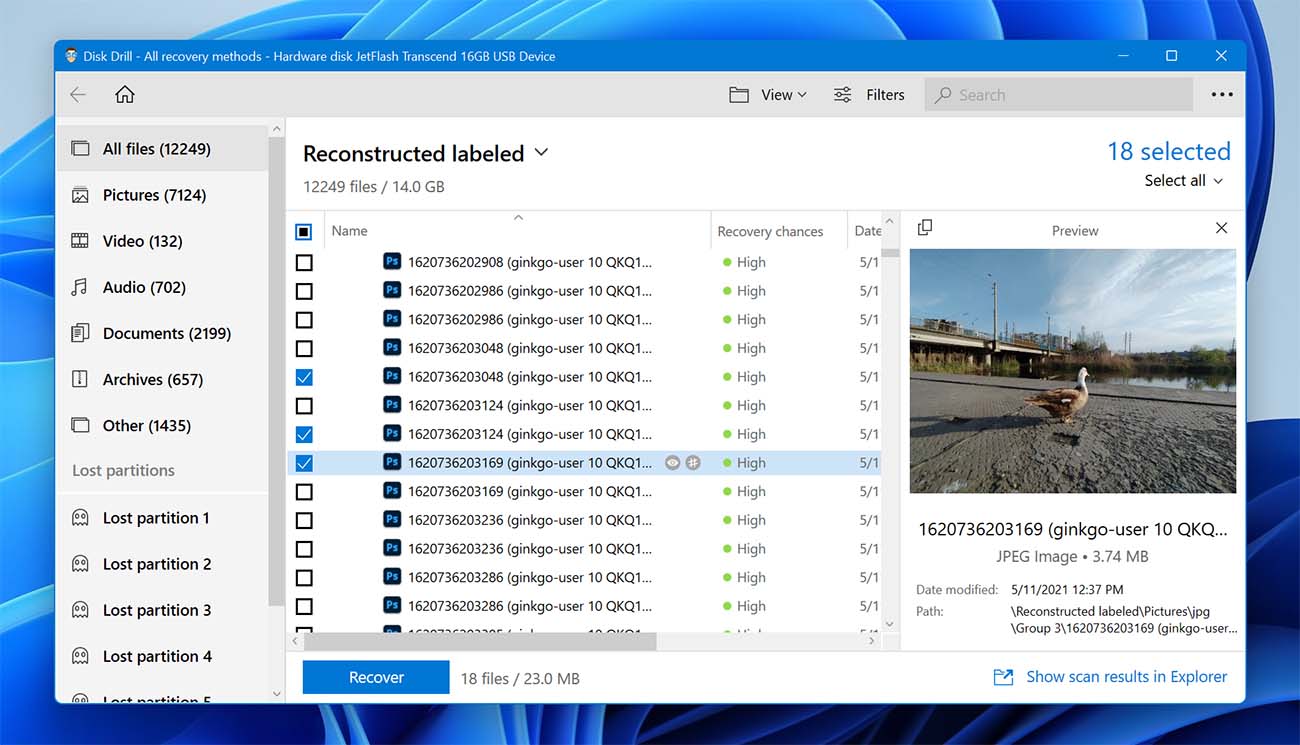Uncheck the checked 1620736203048 file box

(304, 377)
